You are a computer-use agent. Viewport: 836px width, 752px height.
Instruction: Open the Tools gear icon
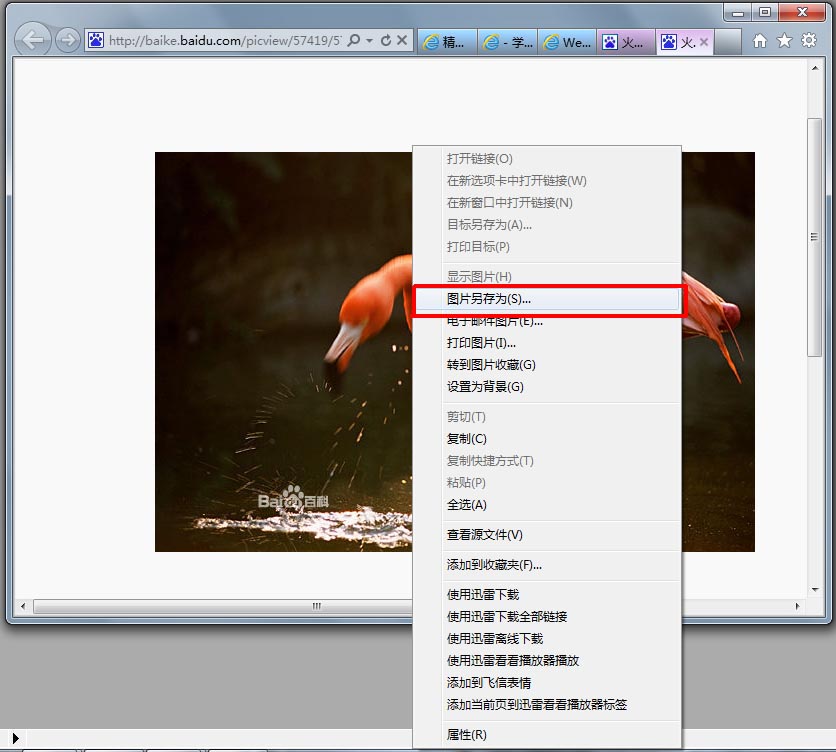(x=809, y=41)
